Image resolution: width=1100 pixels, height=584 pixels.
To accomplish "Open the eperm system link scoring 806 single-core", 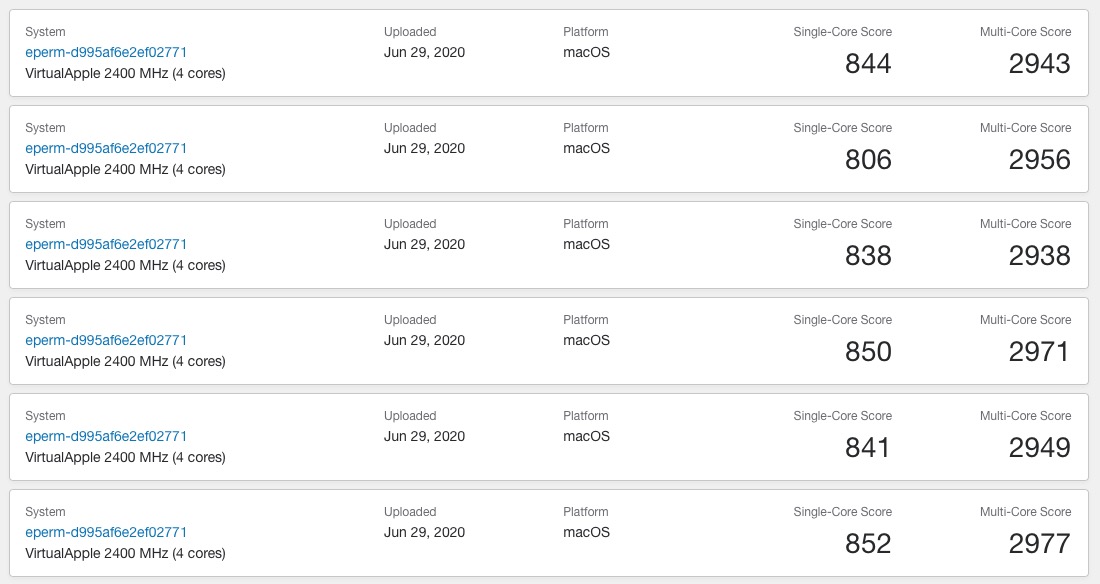I will pos(106,148).
